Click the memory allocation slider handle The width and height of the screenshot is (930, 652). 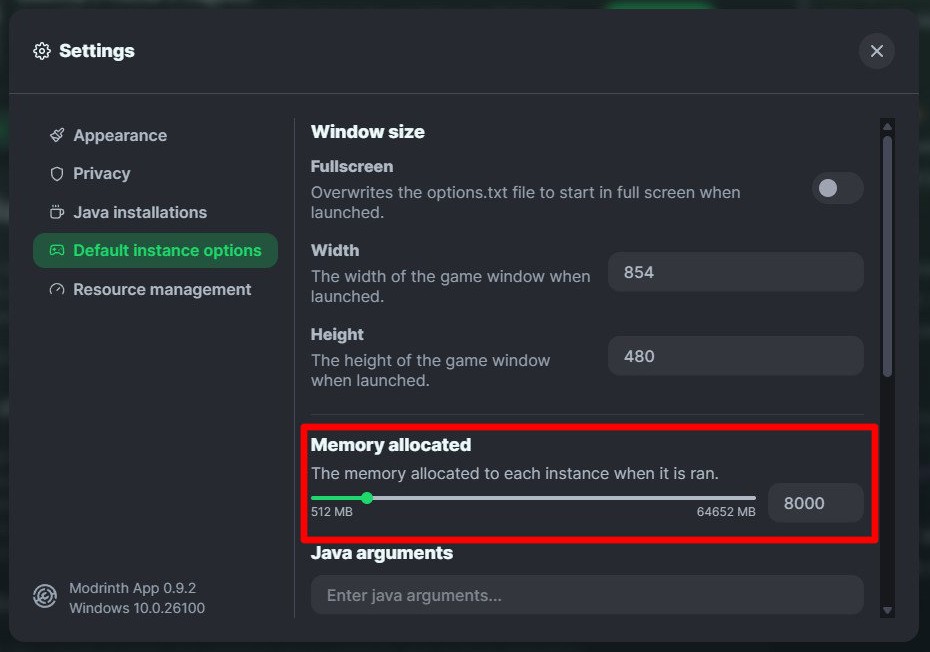pos(367,497)
